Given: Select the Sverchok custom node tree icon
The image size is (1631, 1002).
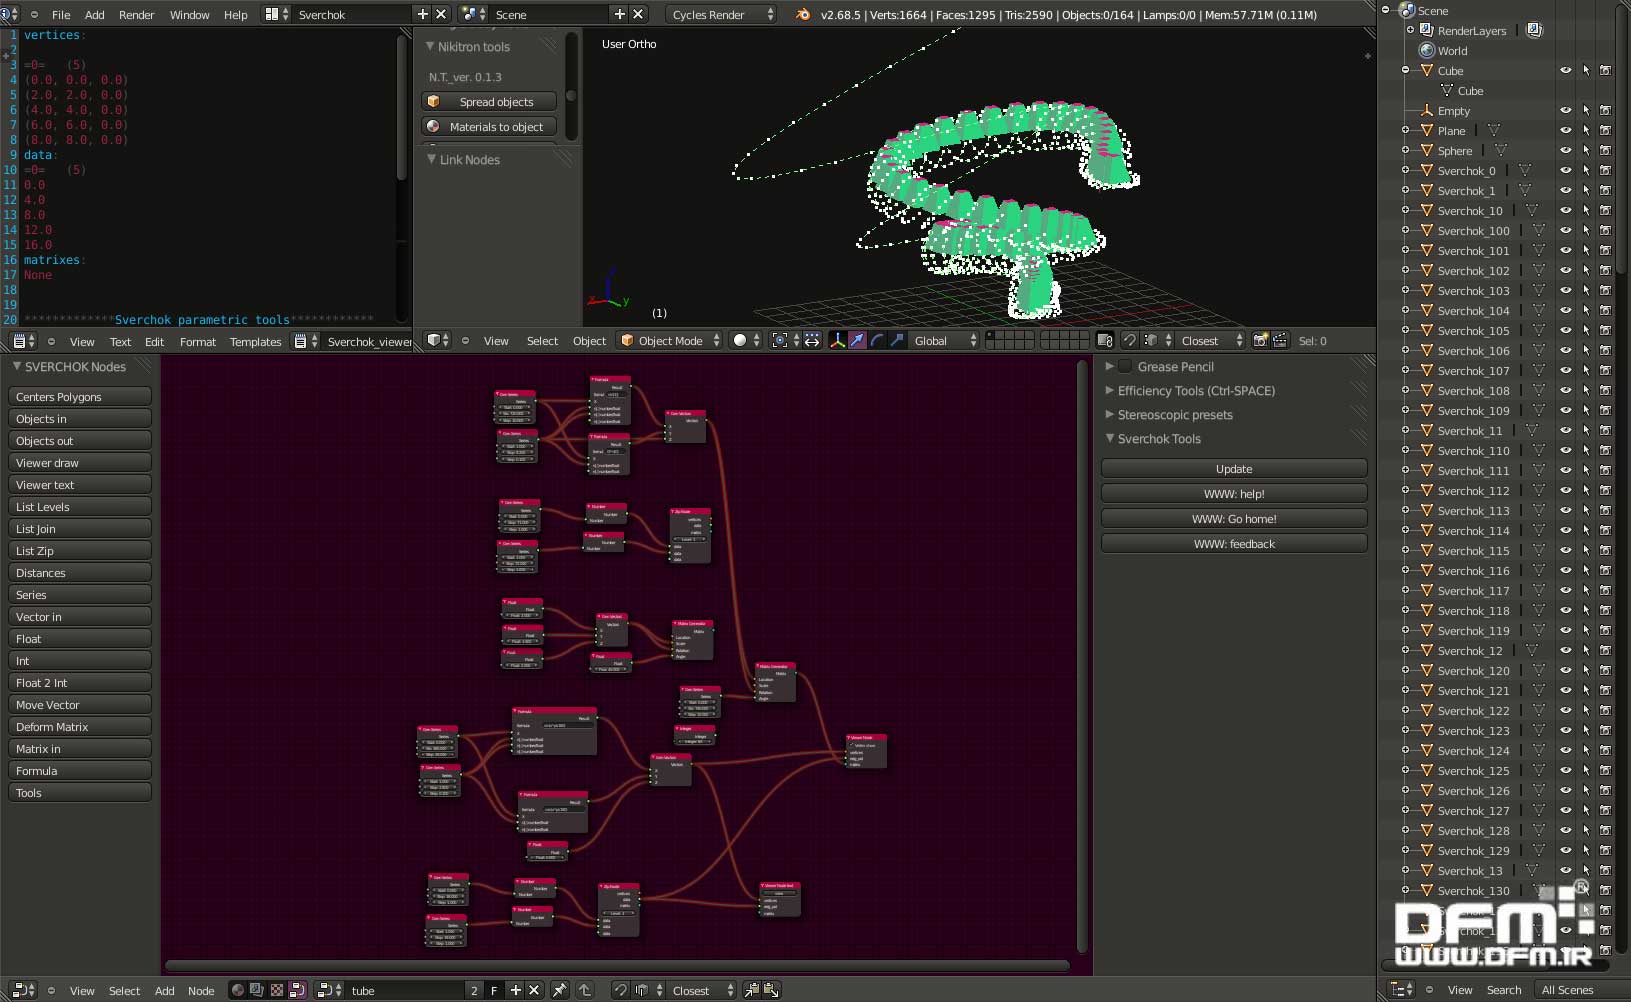Looking at the screenshot, I should tap(297, 990).
